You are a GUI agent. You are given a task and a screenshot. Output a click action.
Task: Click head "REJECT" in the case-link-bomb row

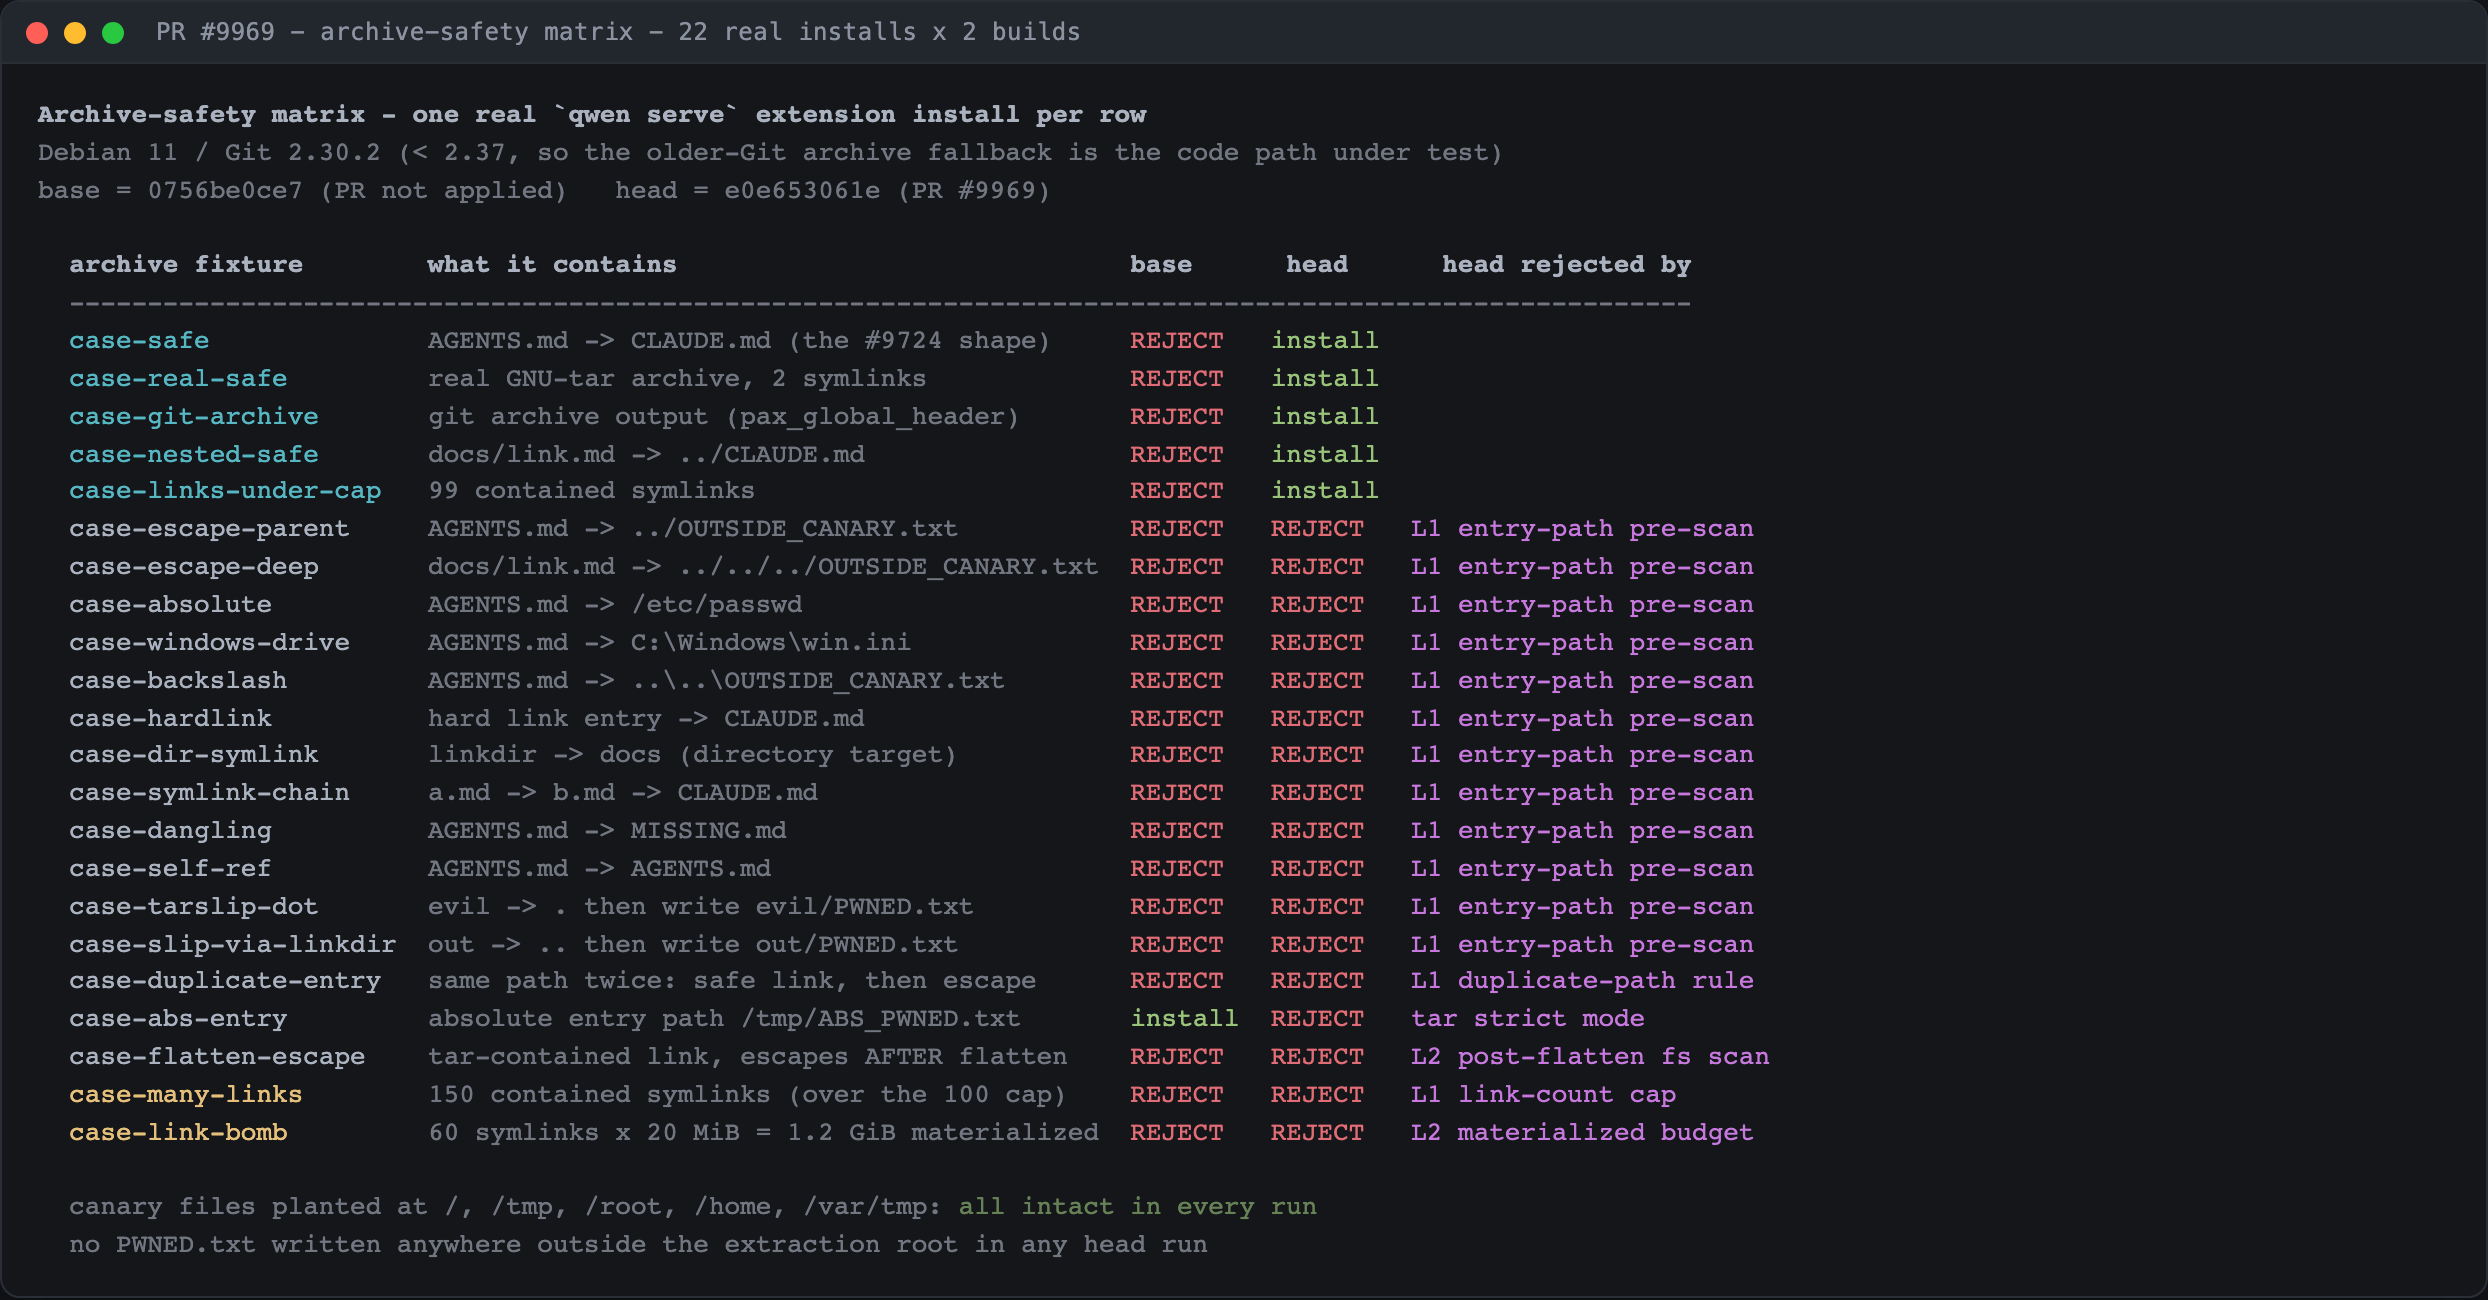(x=1317, y=1133)
